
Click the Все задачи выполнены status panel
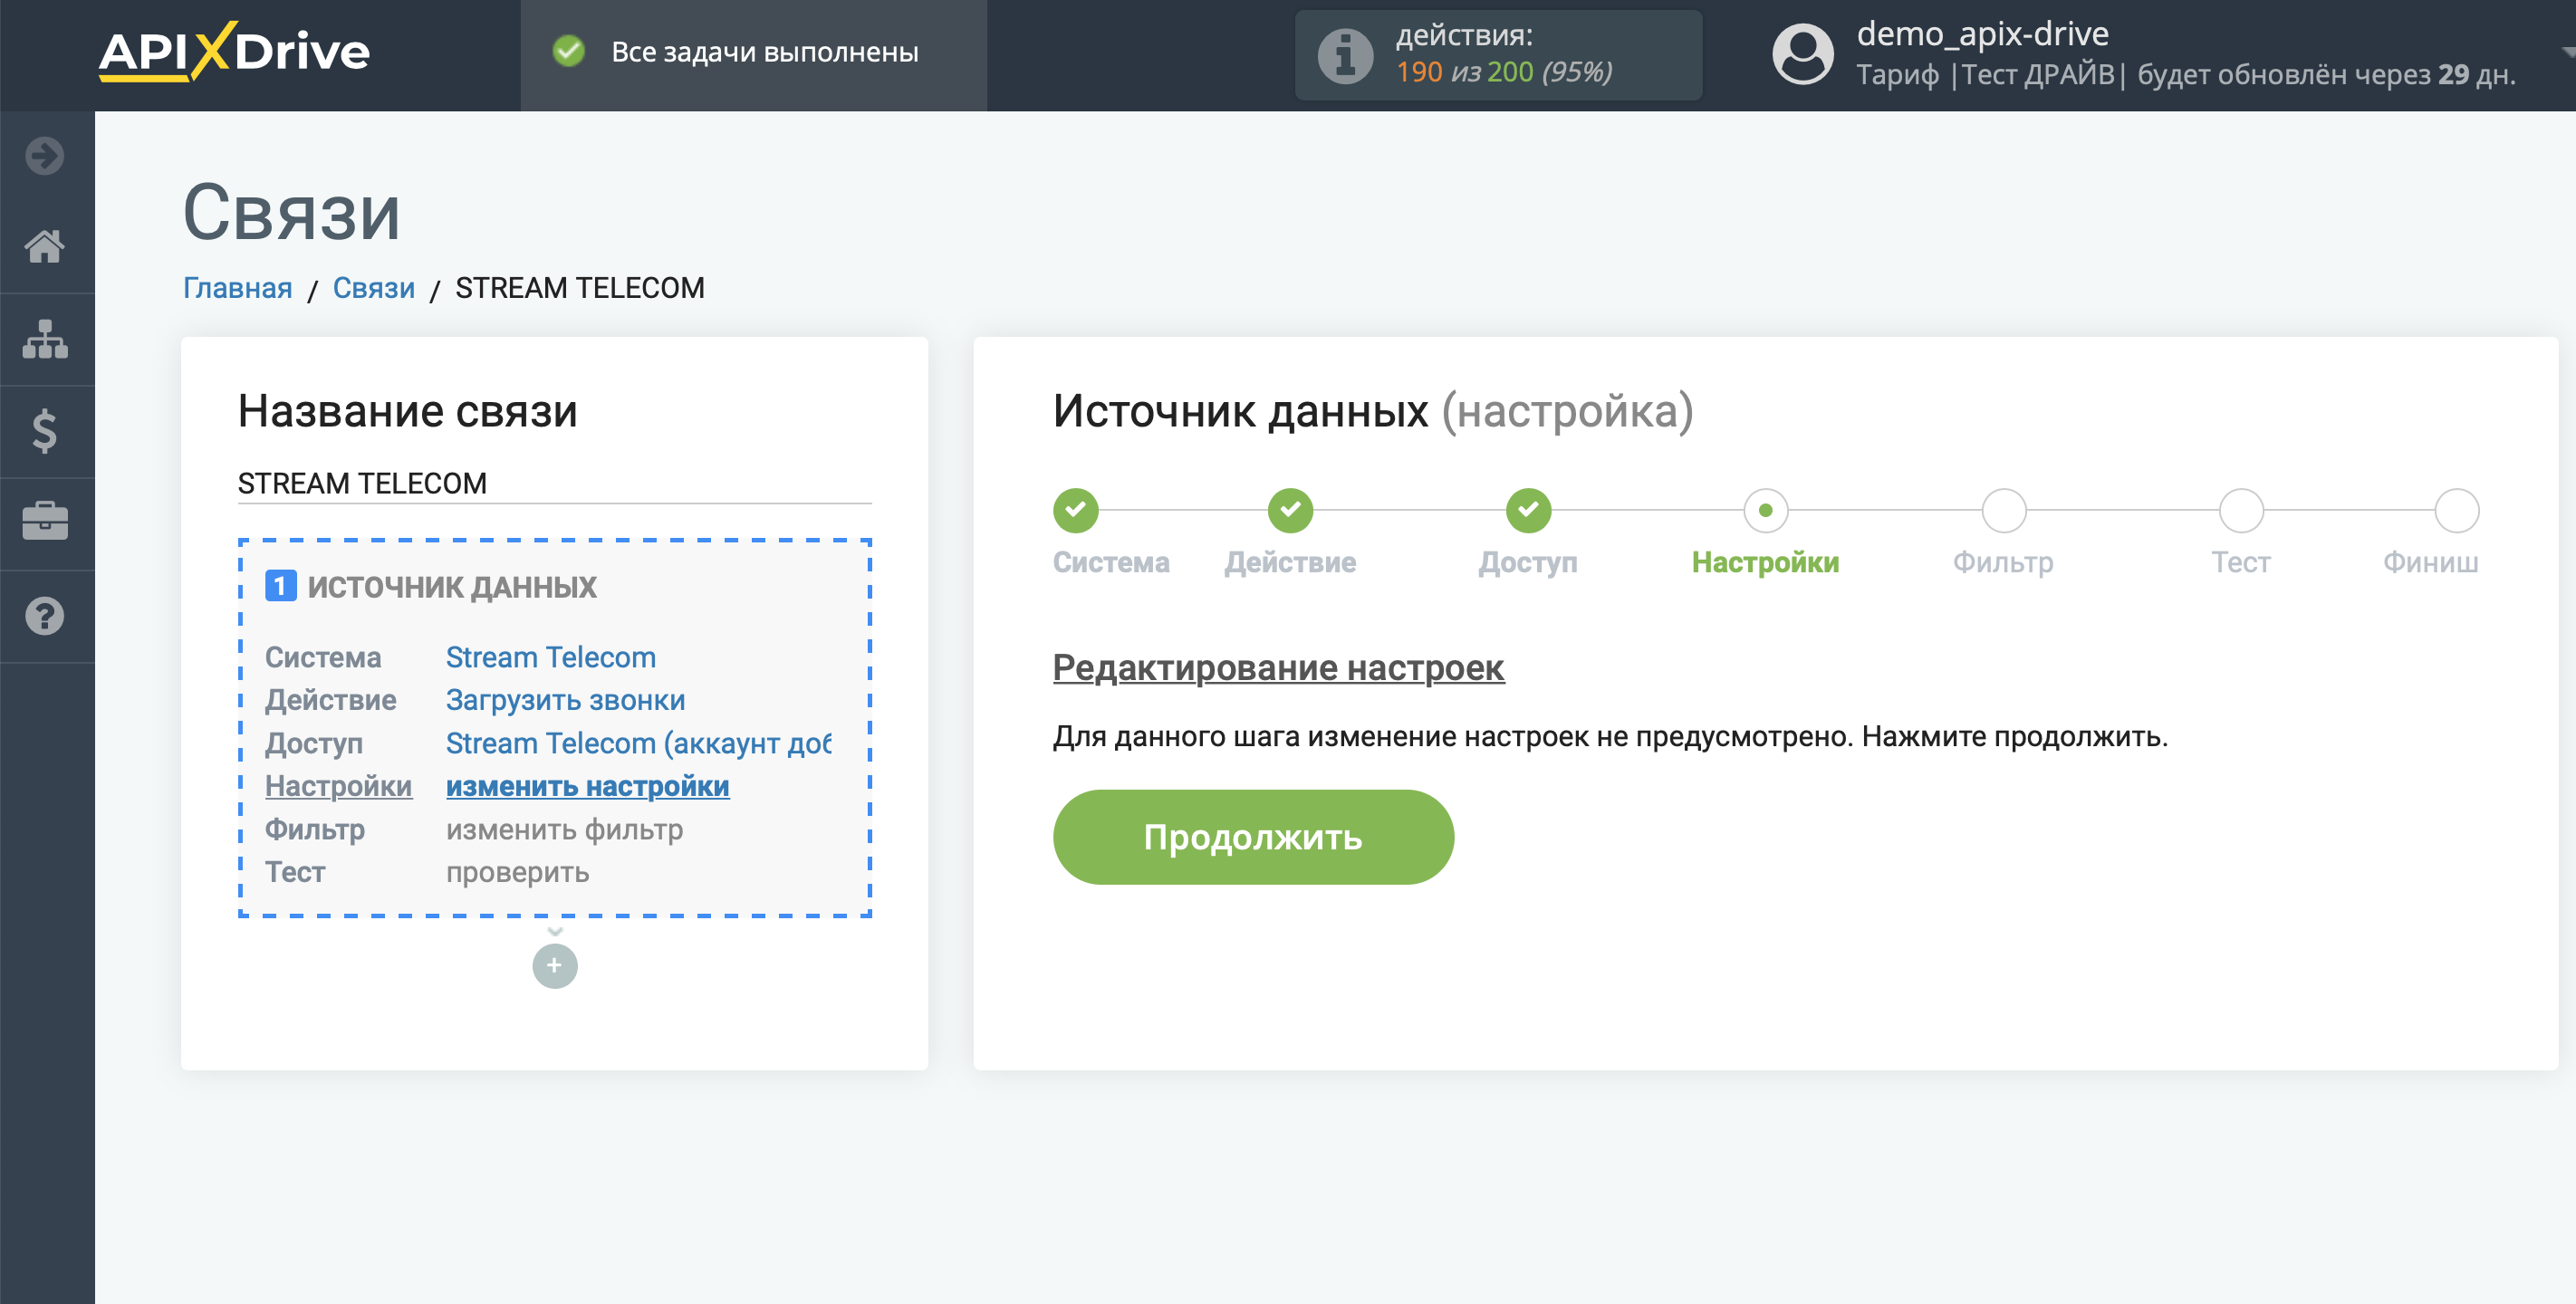(x=753, y=54)
